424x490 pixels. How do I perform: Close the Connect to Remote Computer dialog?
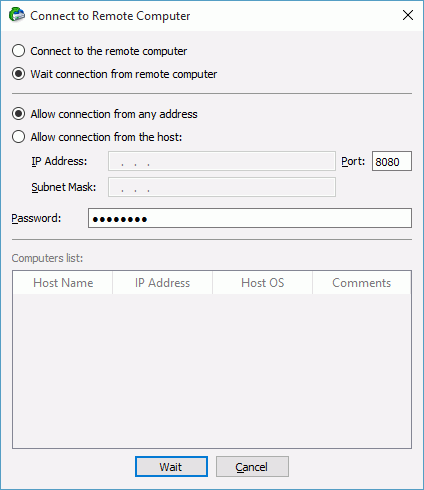click(x=408, y=15)
